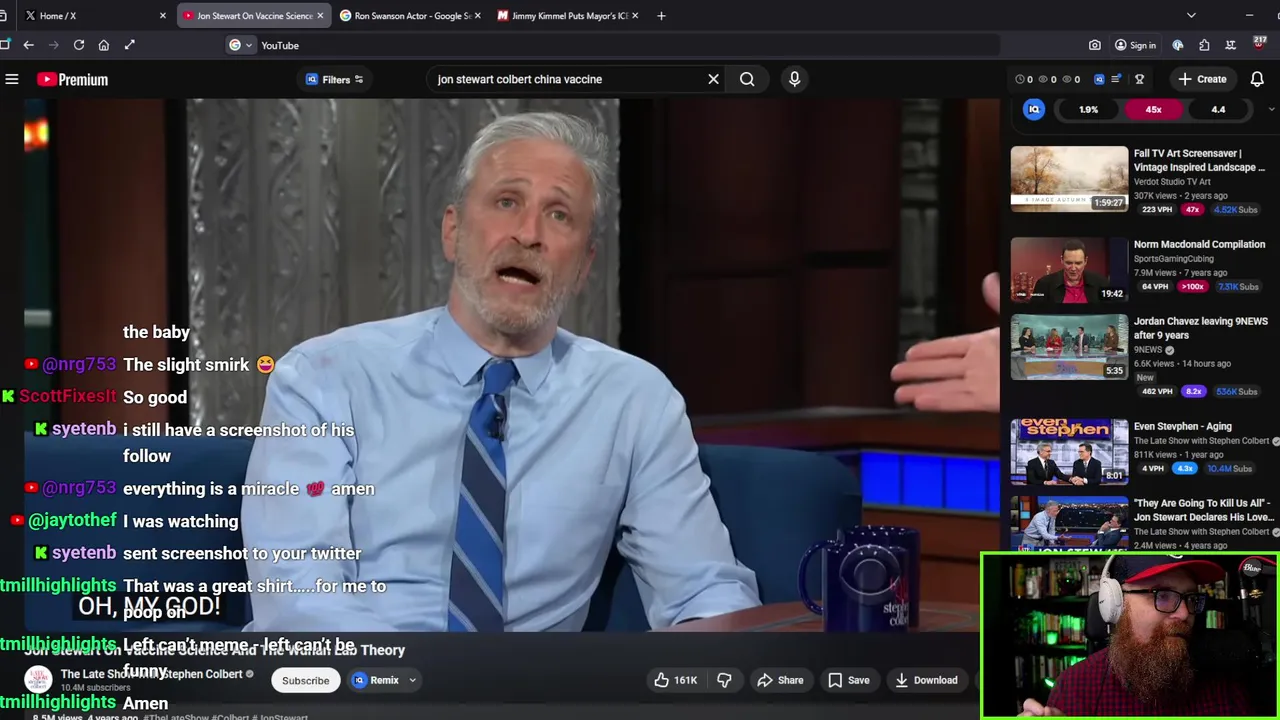The height and width of the screenshot is (720, 1280).
Task: Run search with the magnifier button
Action: click(747, 79)
